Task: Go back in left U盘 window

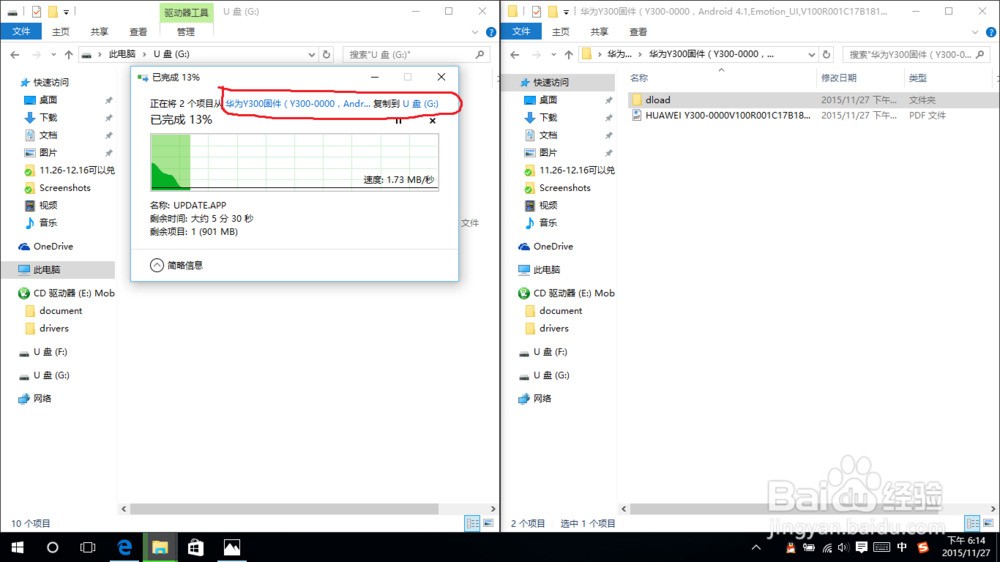Action: coord(15,55)
